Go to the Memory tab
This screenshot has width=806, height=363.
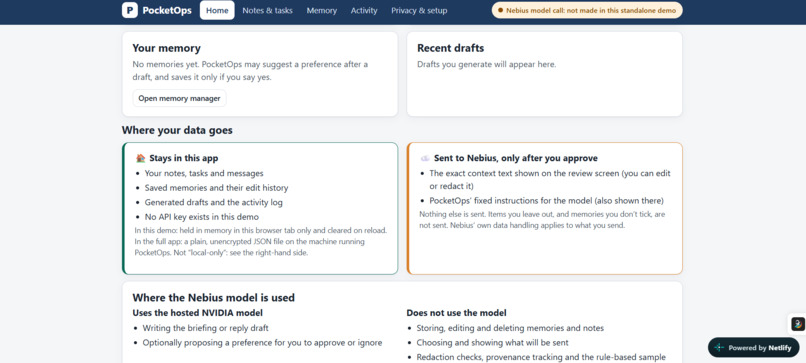coord(322,10)
